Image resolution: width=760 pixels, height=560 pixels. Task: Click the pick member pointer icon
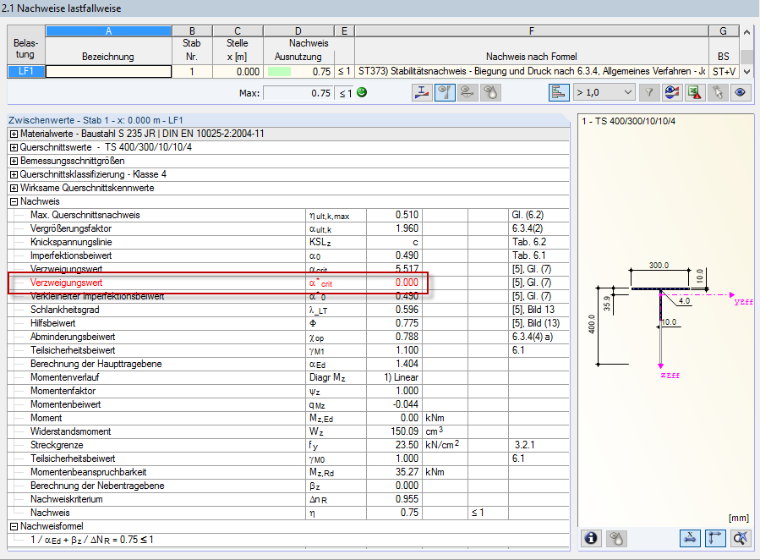click(x=717, y=93)
